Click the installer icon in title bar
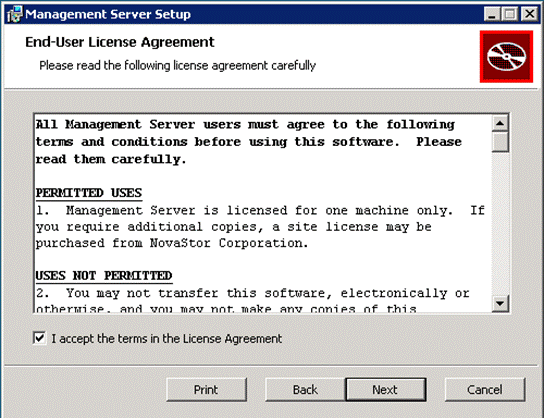The image size is (544, 418). [x=15, y=14]
